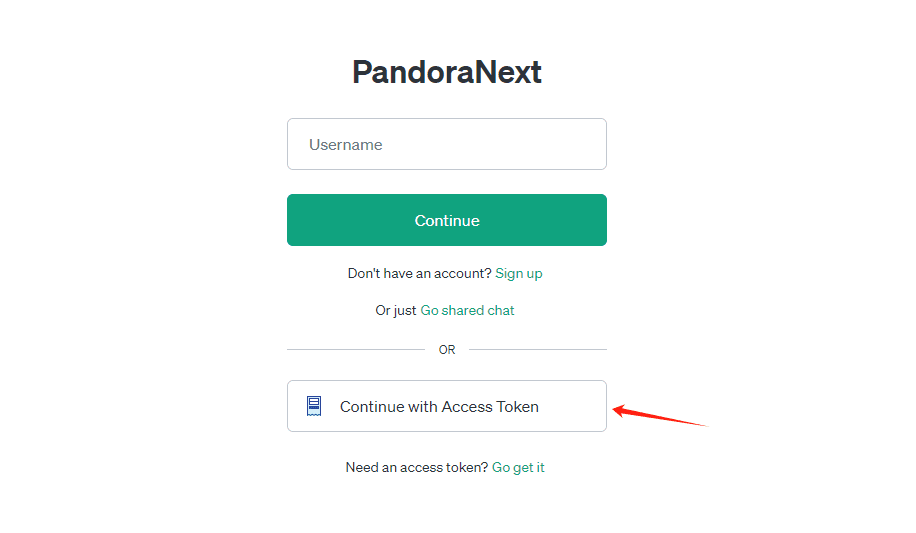916x533 pixels.
Task: Click the blue access token receipt icon
Action: [x=314, y=406]
